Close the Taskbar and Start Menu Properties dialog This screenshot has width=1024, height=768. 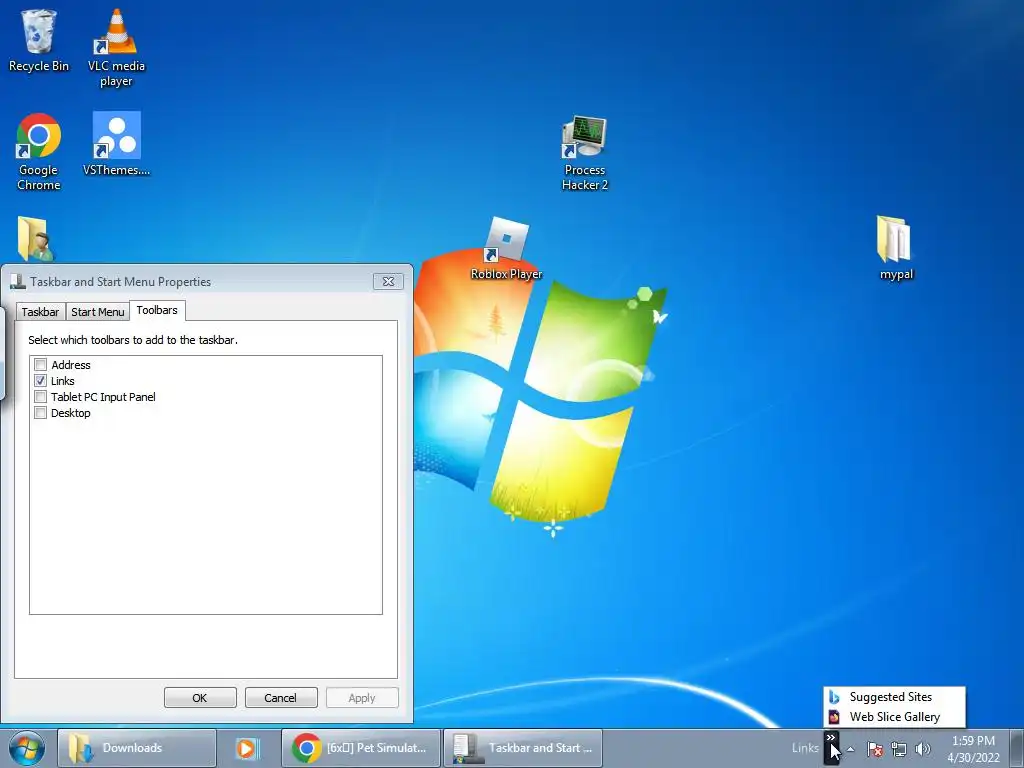click(388, 281)
